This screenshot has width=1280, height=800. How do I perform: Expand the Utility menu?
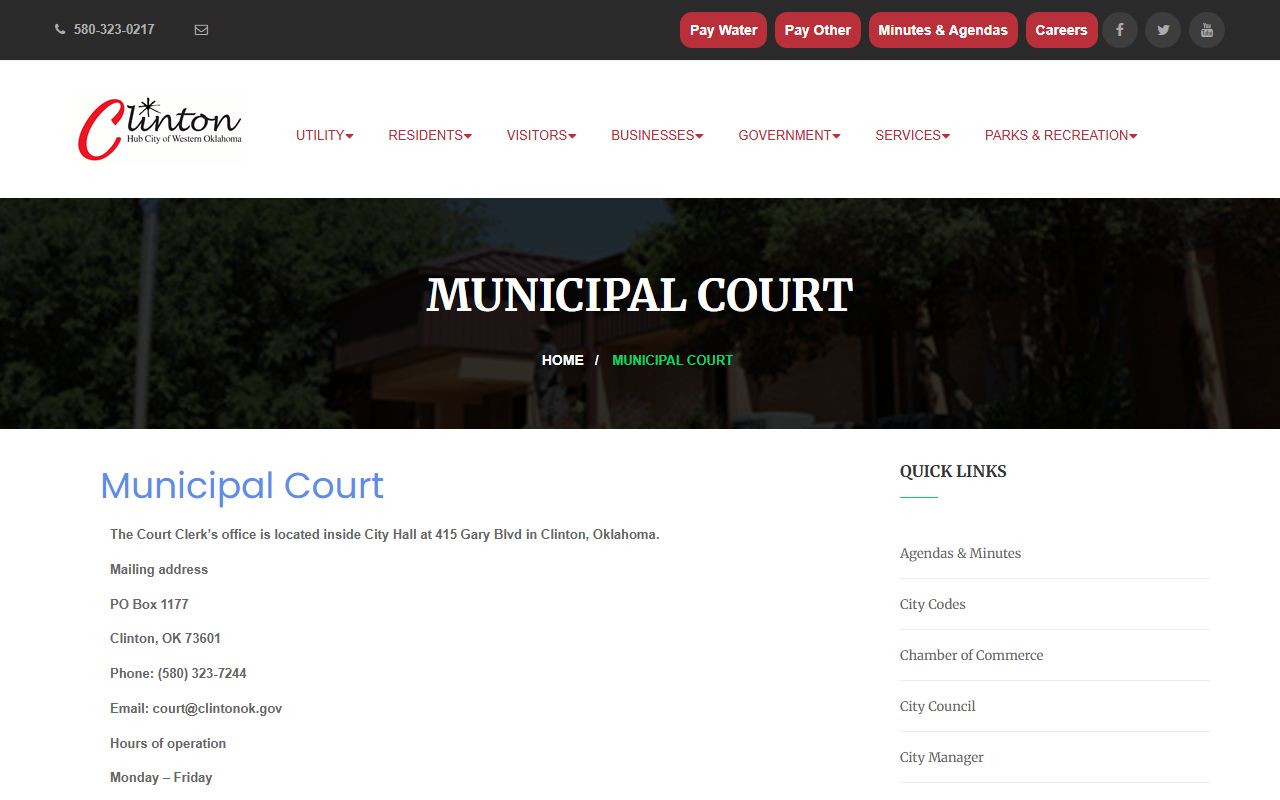[325, 135]
